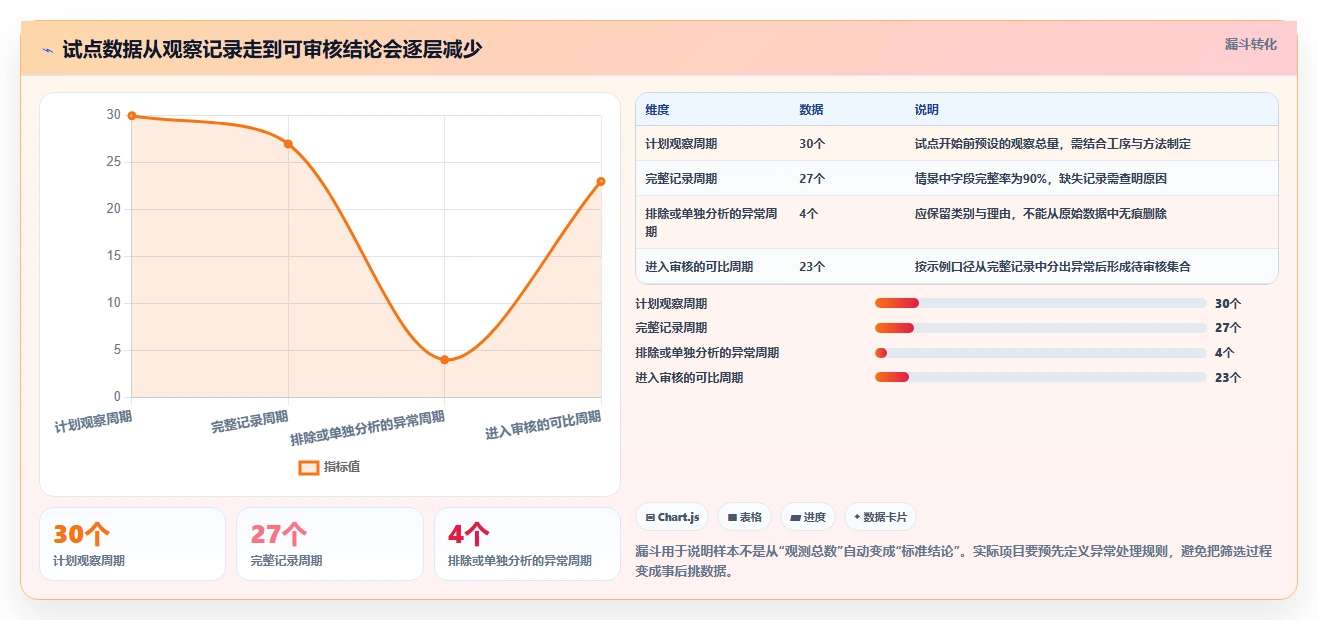This screenshot has height=620, width=1318.
Task: Click the chart point for 计划观察周期
Action: (132, 116)
